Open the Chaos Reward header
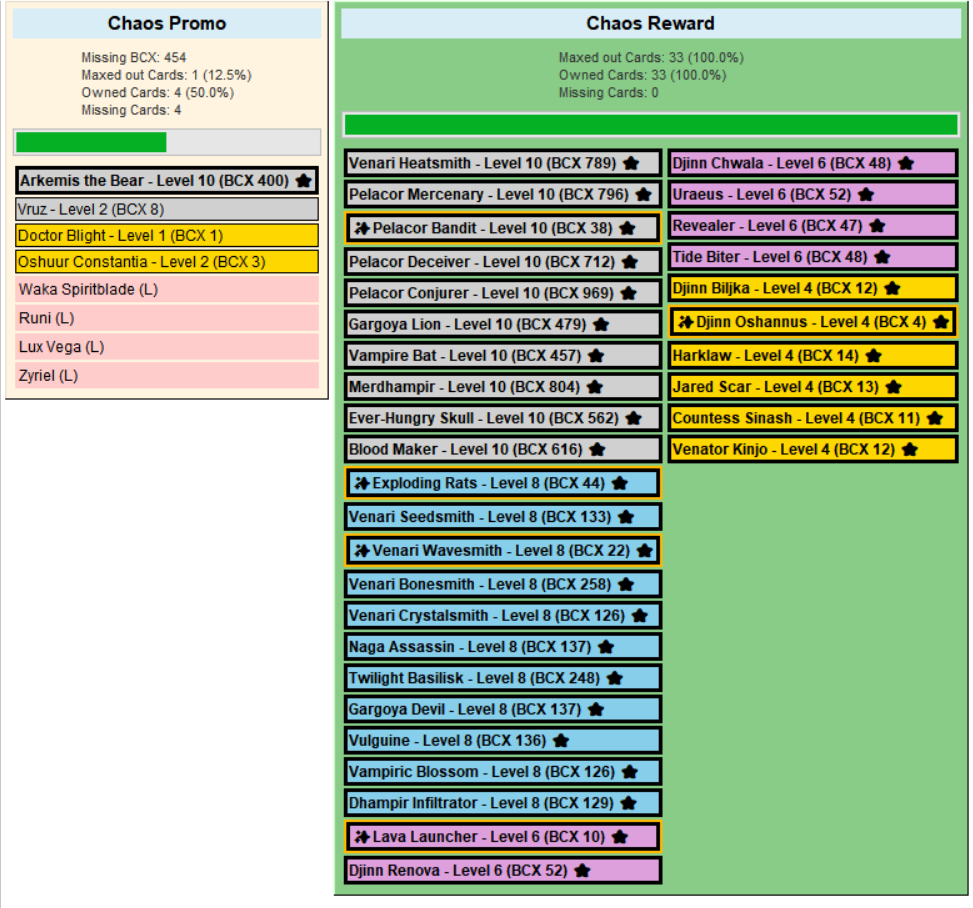 [650, 24]
